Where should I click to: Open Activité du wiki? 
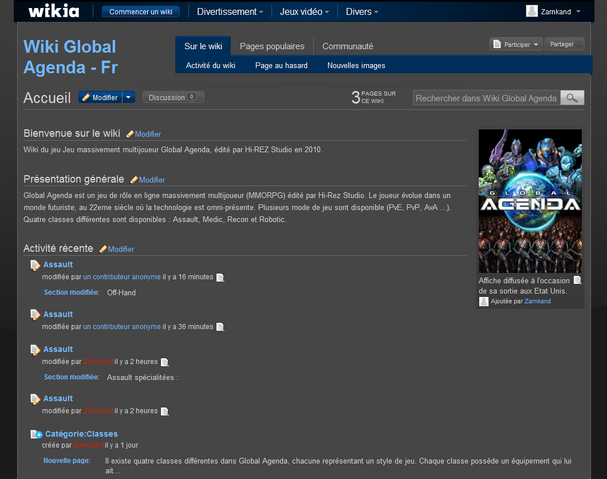pos(210,65)
